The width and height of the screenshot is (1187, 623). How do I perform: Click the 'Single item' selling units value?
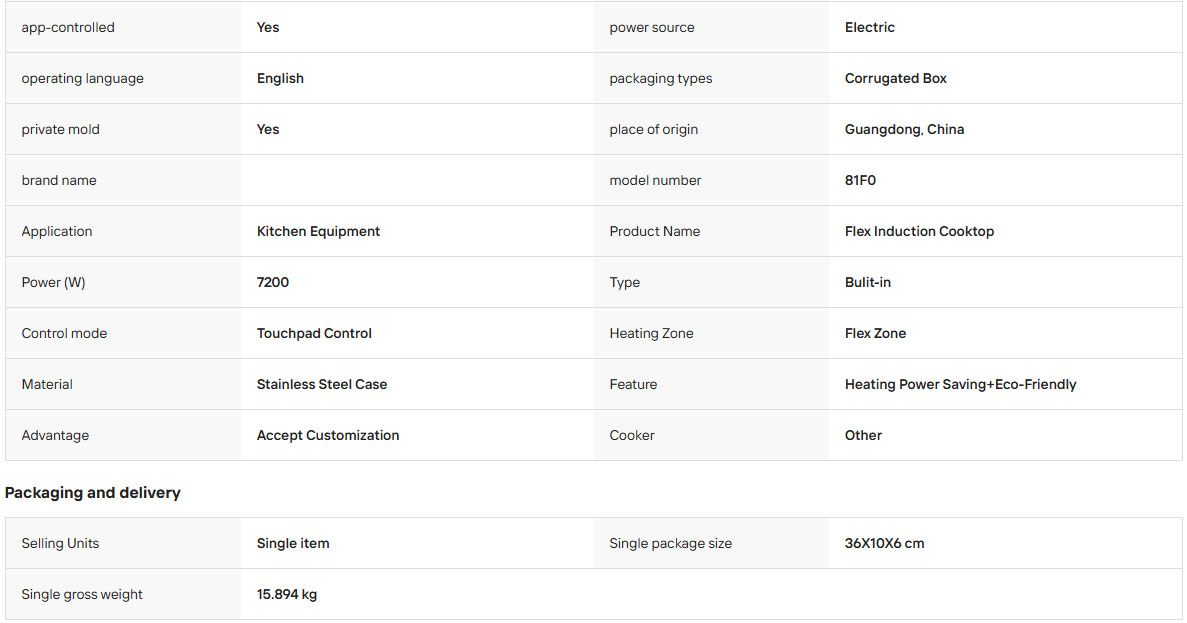(293, 544)
